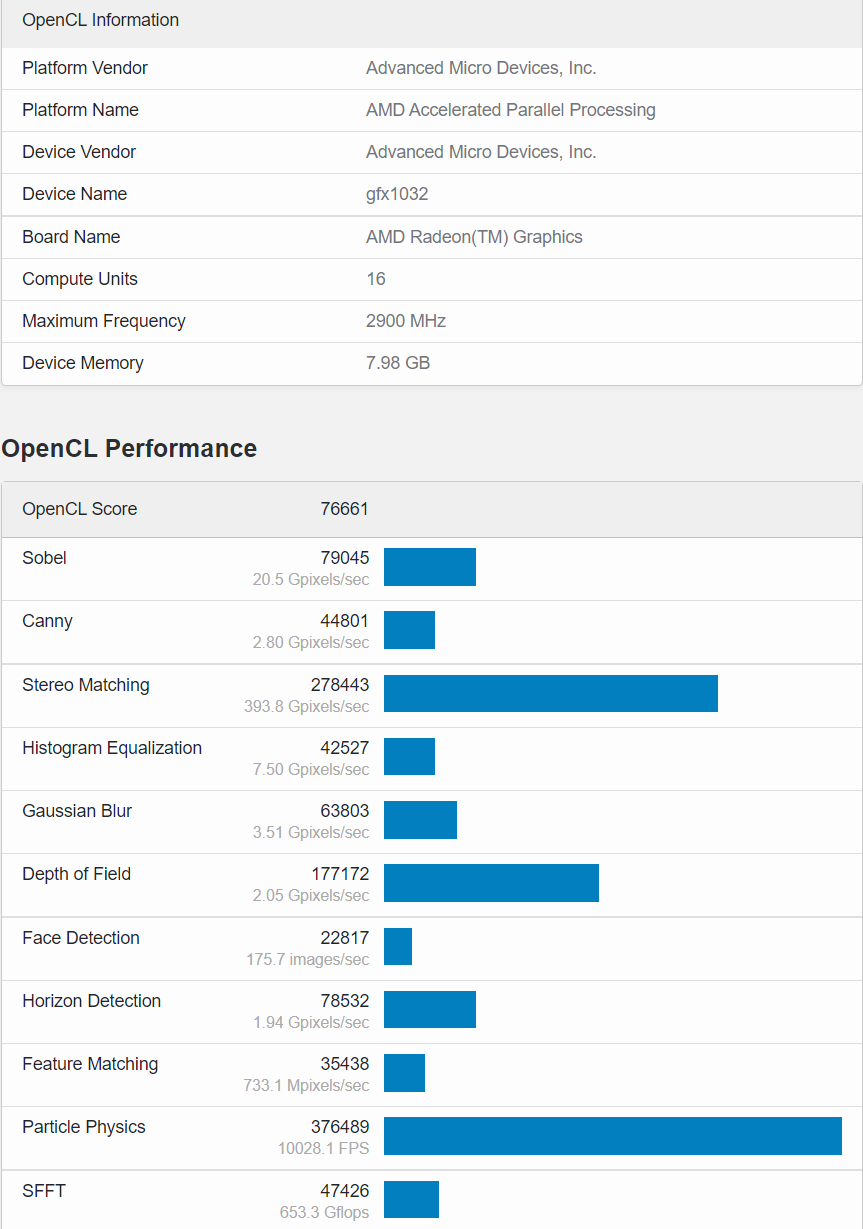This screenshot has width=863, height=1229.
Task: Click the Maximum Frequency 2900 MHz value
Action: pyautogui.click(x=406, y=321)
